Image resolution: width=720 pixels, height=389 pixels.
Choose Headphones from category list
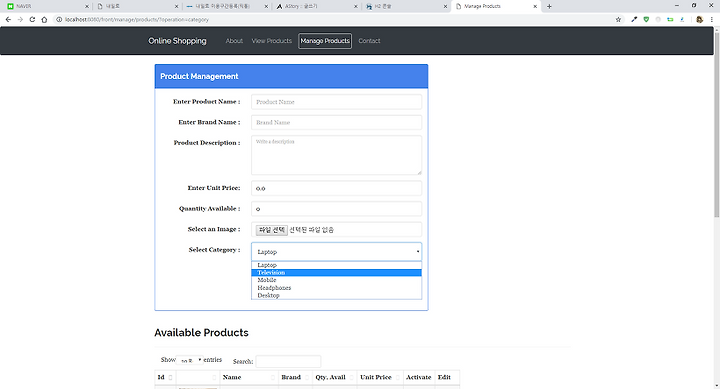click(337, 288)
